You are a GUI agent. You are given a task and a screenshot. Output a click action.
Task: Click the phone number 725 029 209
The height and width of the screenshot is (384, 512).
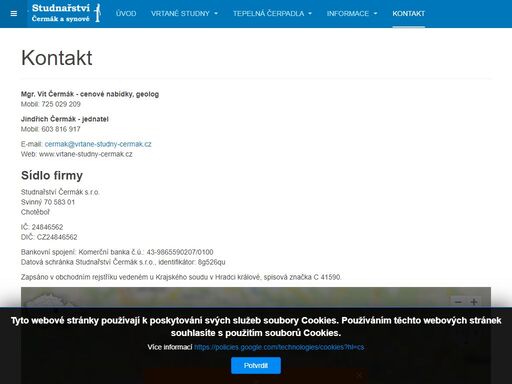pos(61,104)
